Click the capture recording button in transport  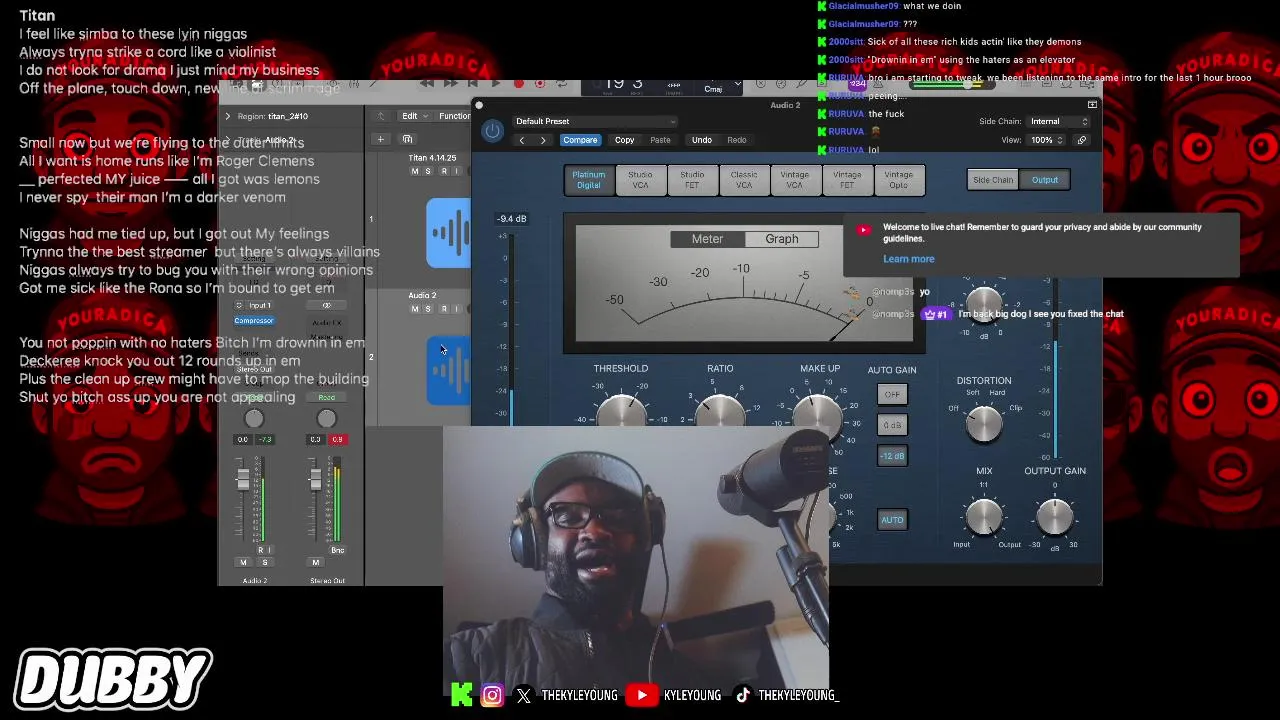[x=540, y=84]
